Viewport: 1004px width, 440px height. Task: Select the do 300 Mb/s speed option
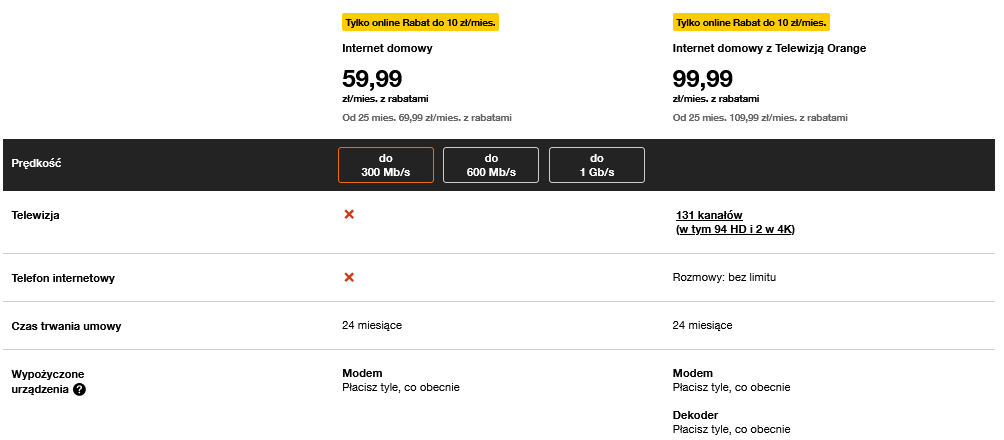pyautogui.click(x=385, y=165)
